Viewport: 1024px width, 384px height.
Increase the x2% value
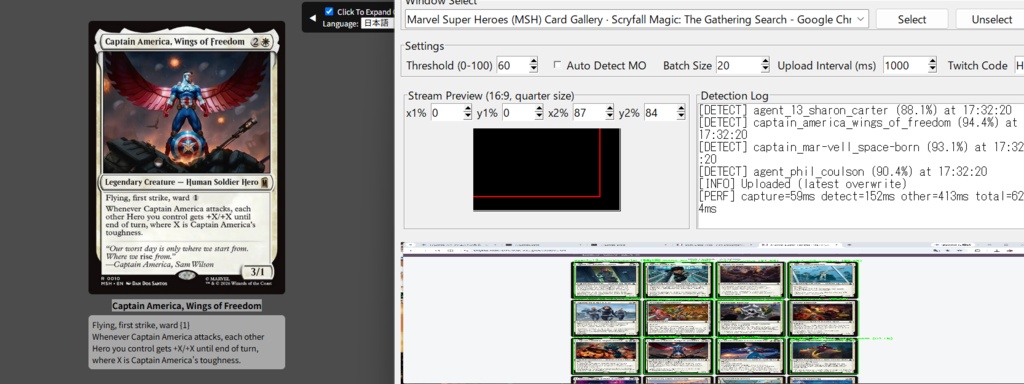pyautogui.click(x=610, y=108)
